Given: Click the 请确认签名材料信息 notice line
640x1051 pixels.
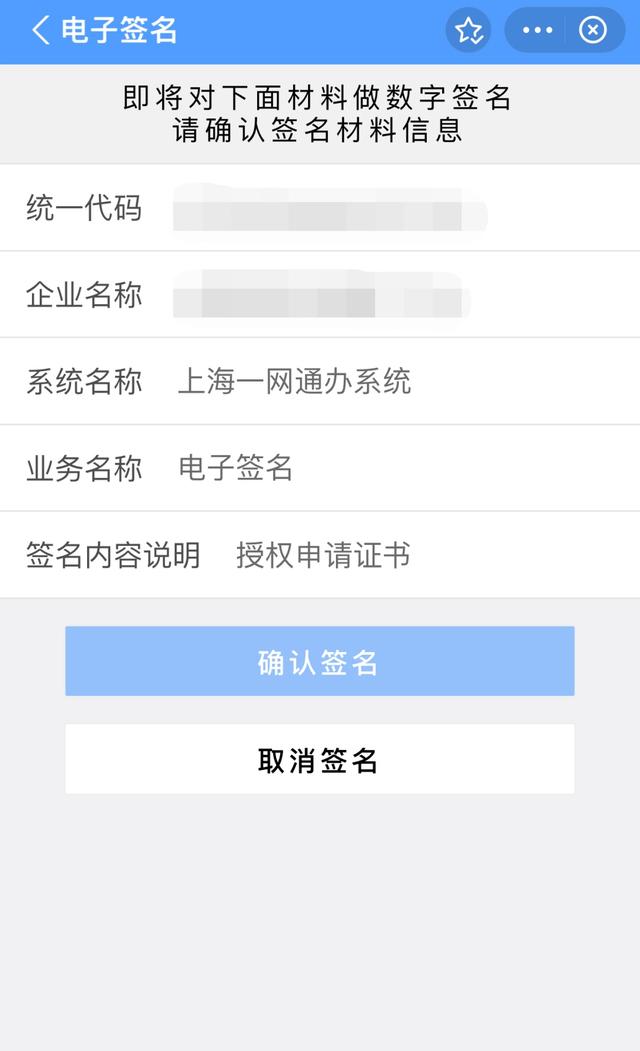Looking at the screenshot, I should click(x=318, y=131).
